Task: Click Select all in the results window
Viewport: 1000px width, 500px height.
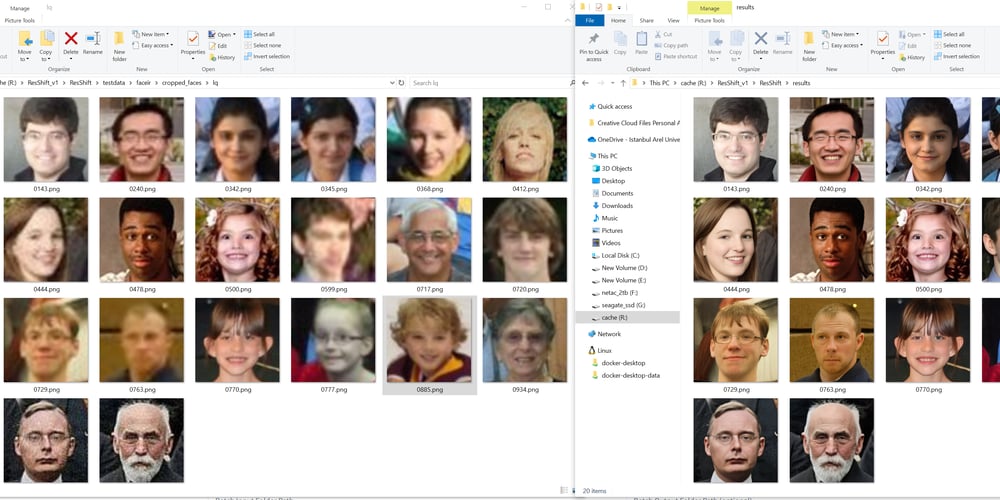Action: coord(949,34)
